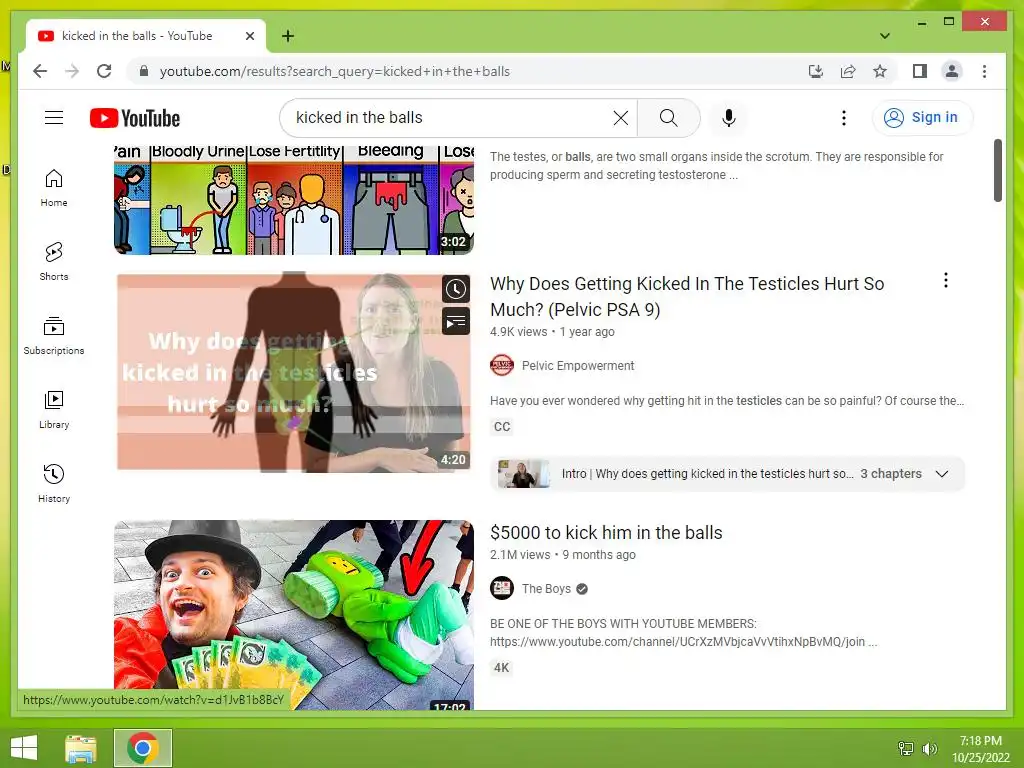Toggle the Chrome side panel

tap(920, 71)
